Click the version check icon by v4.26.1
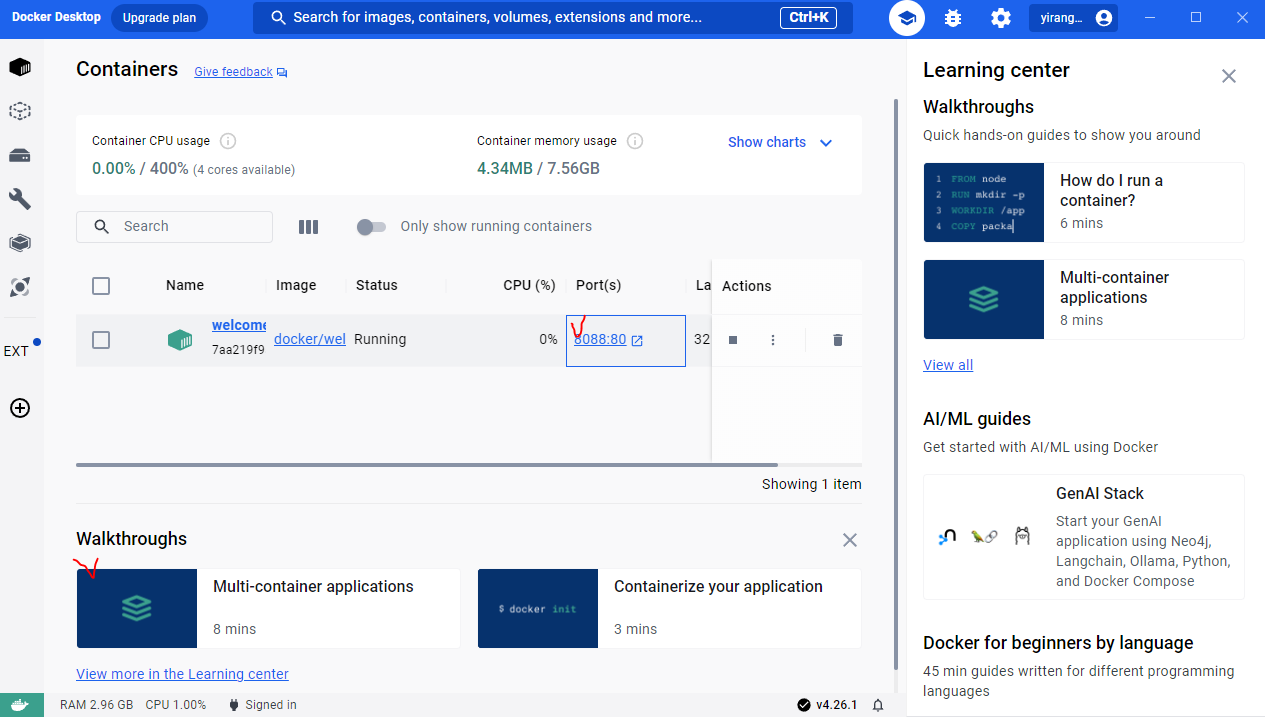Viewport: 1265px width, 717px height. coord(804,705)
